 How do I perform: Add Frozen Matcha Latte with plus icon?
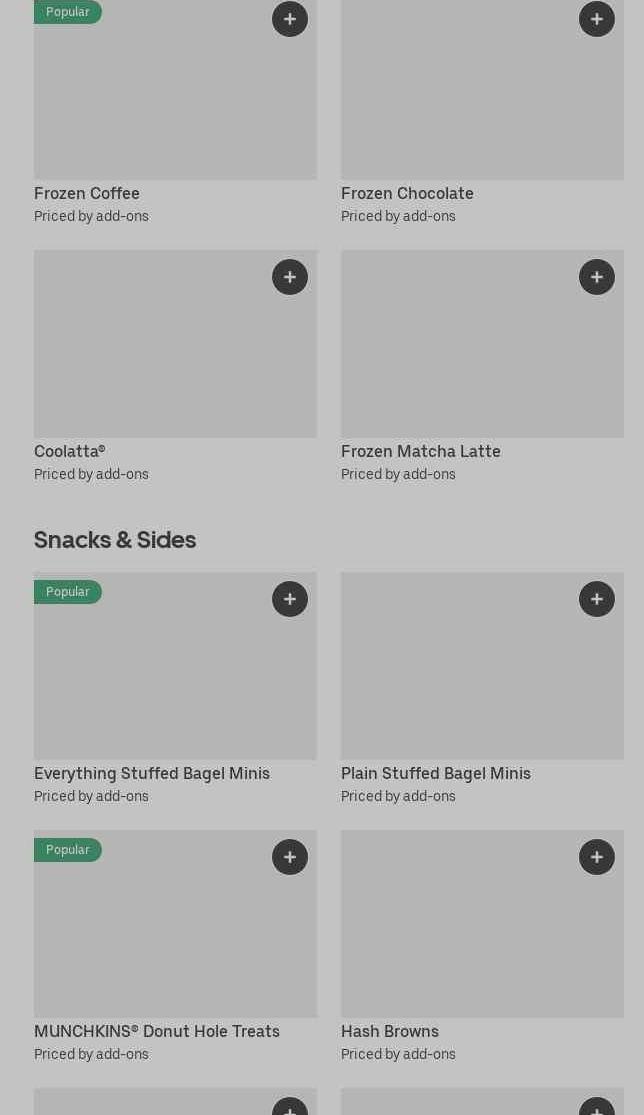tap(597, 277)
